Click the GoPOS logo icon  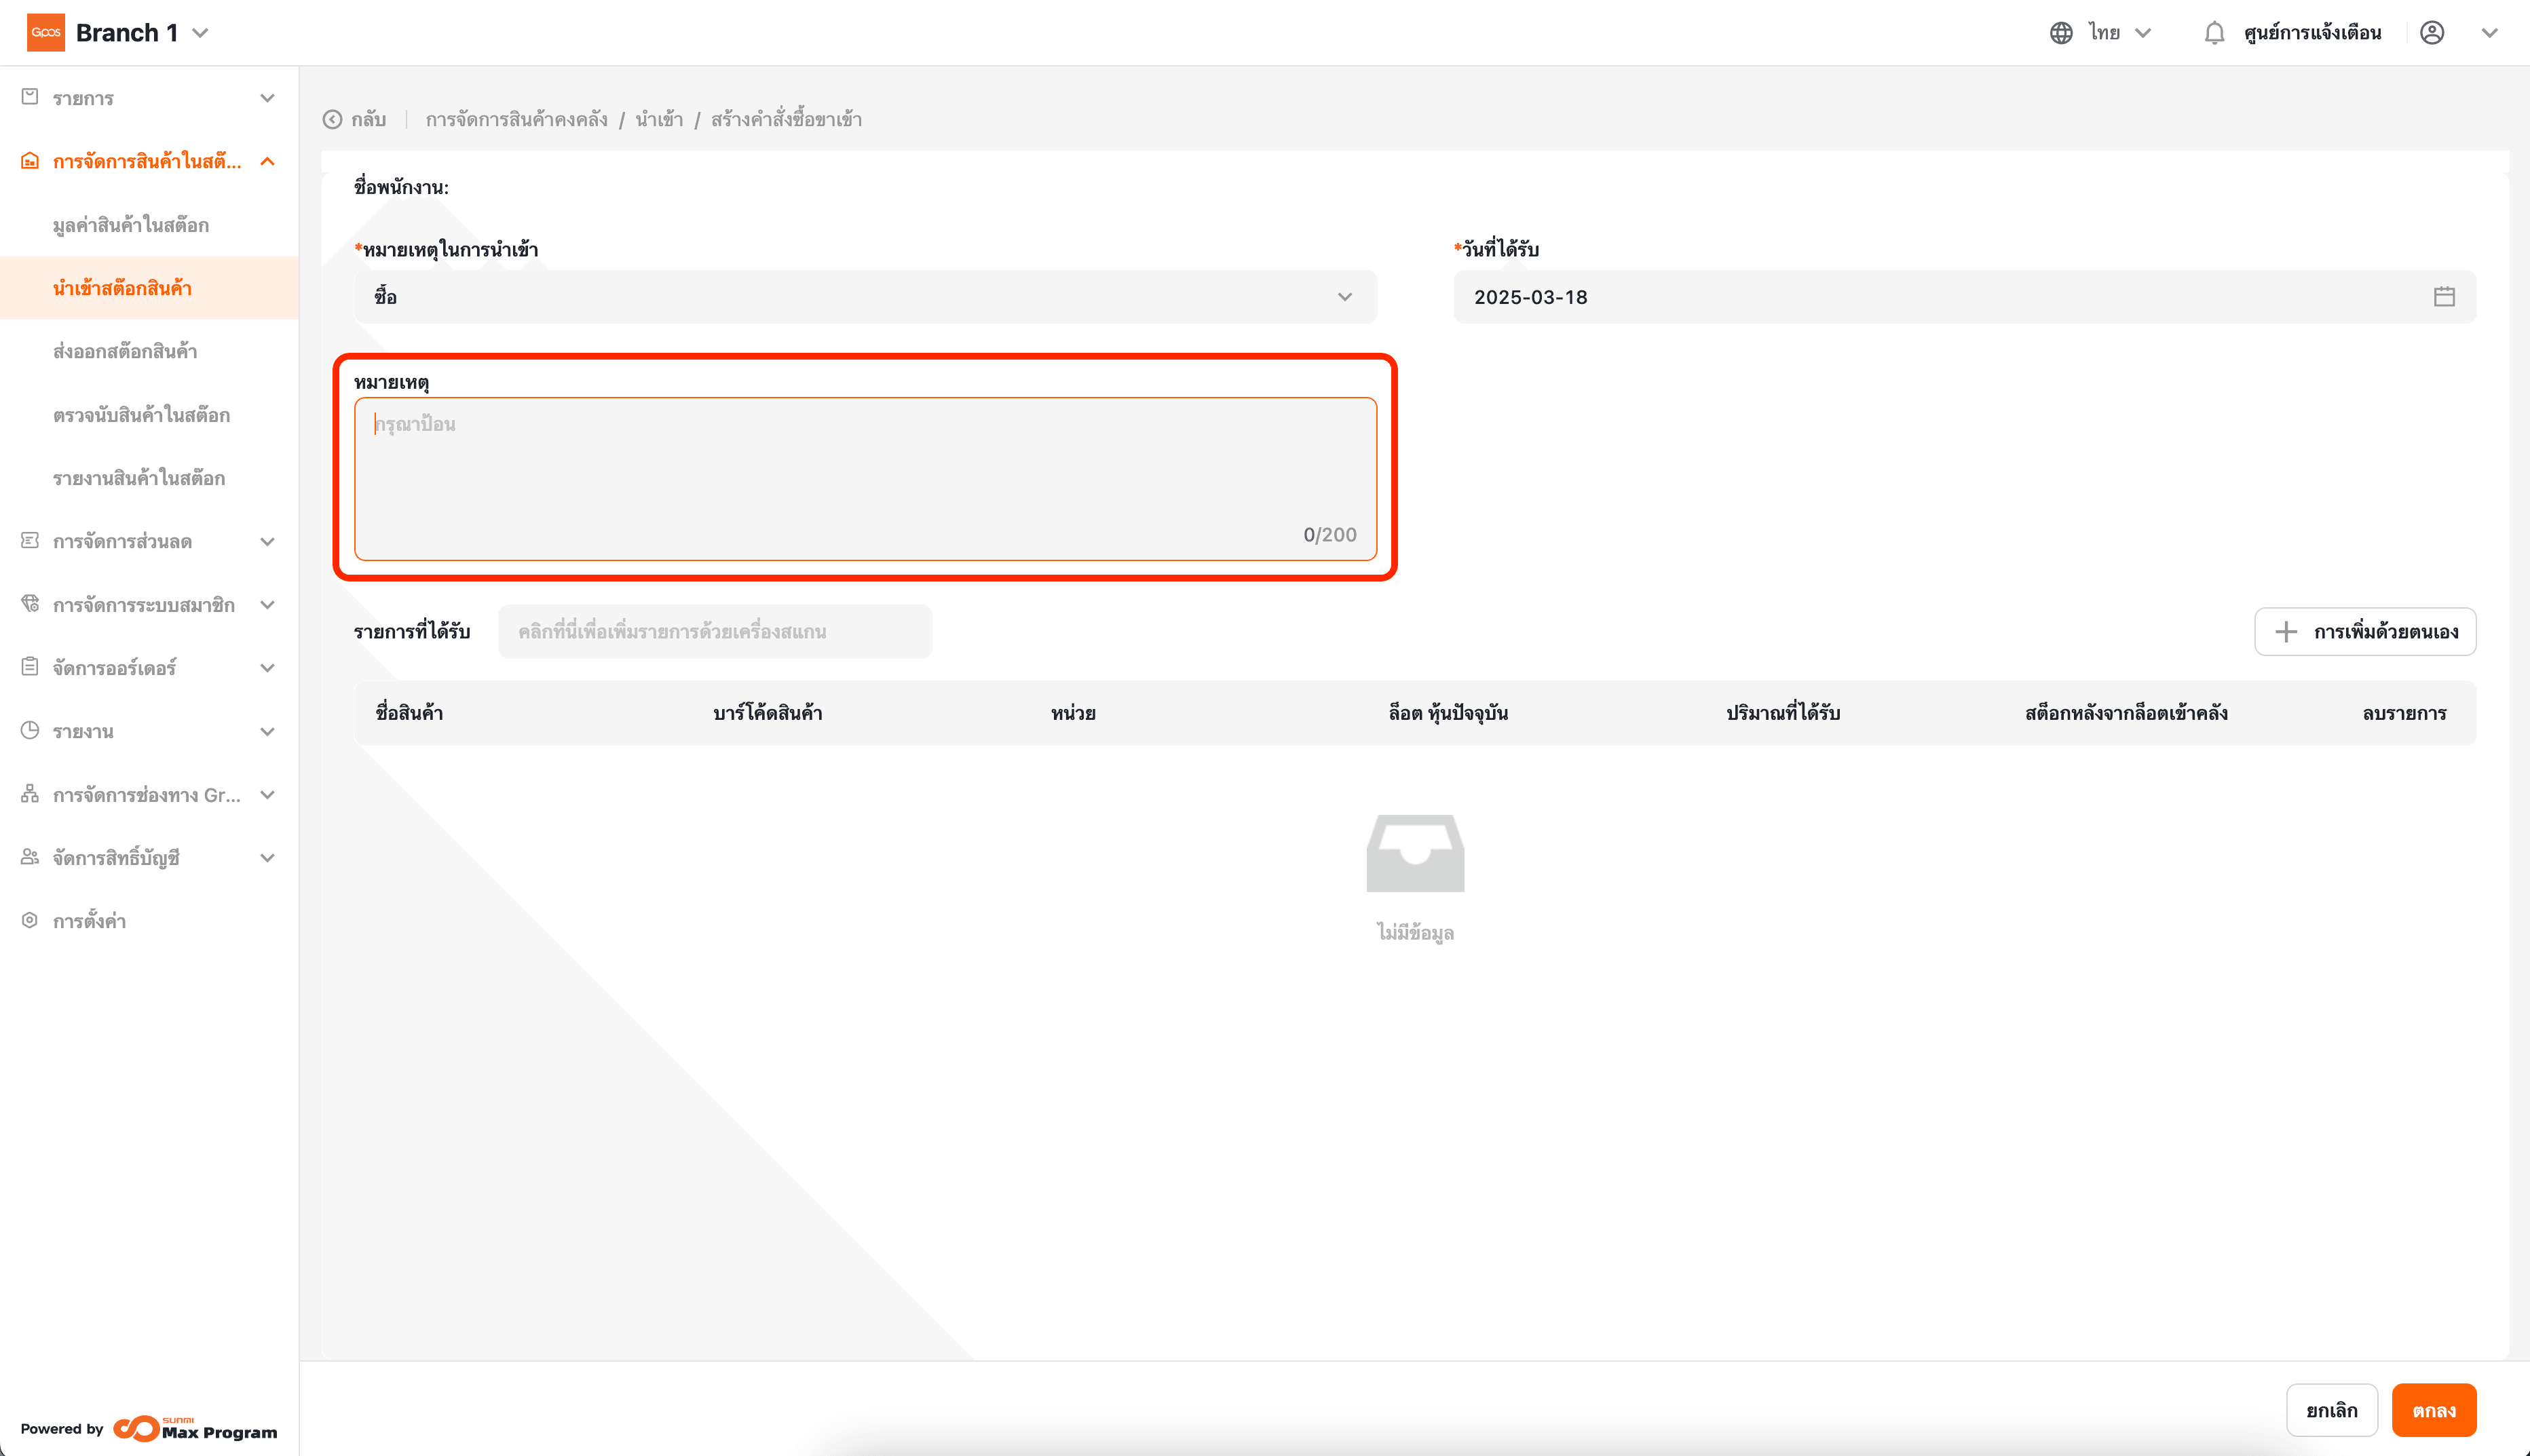pos(46,33)
